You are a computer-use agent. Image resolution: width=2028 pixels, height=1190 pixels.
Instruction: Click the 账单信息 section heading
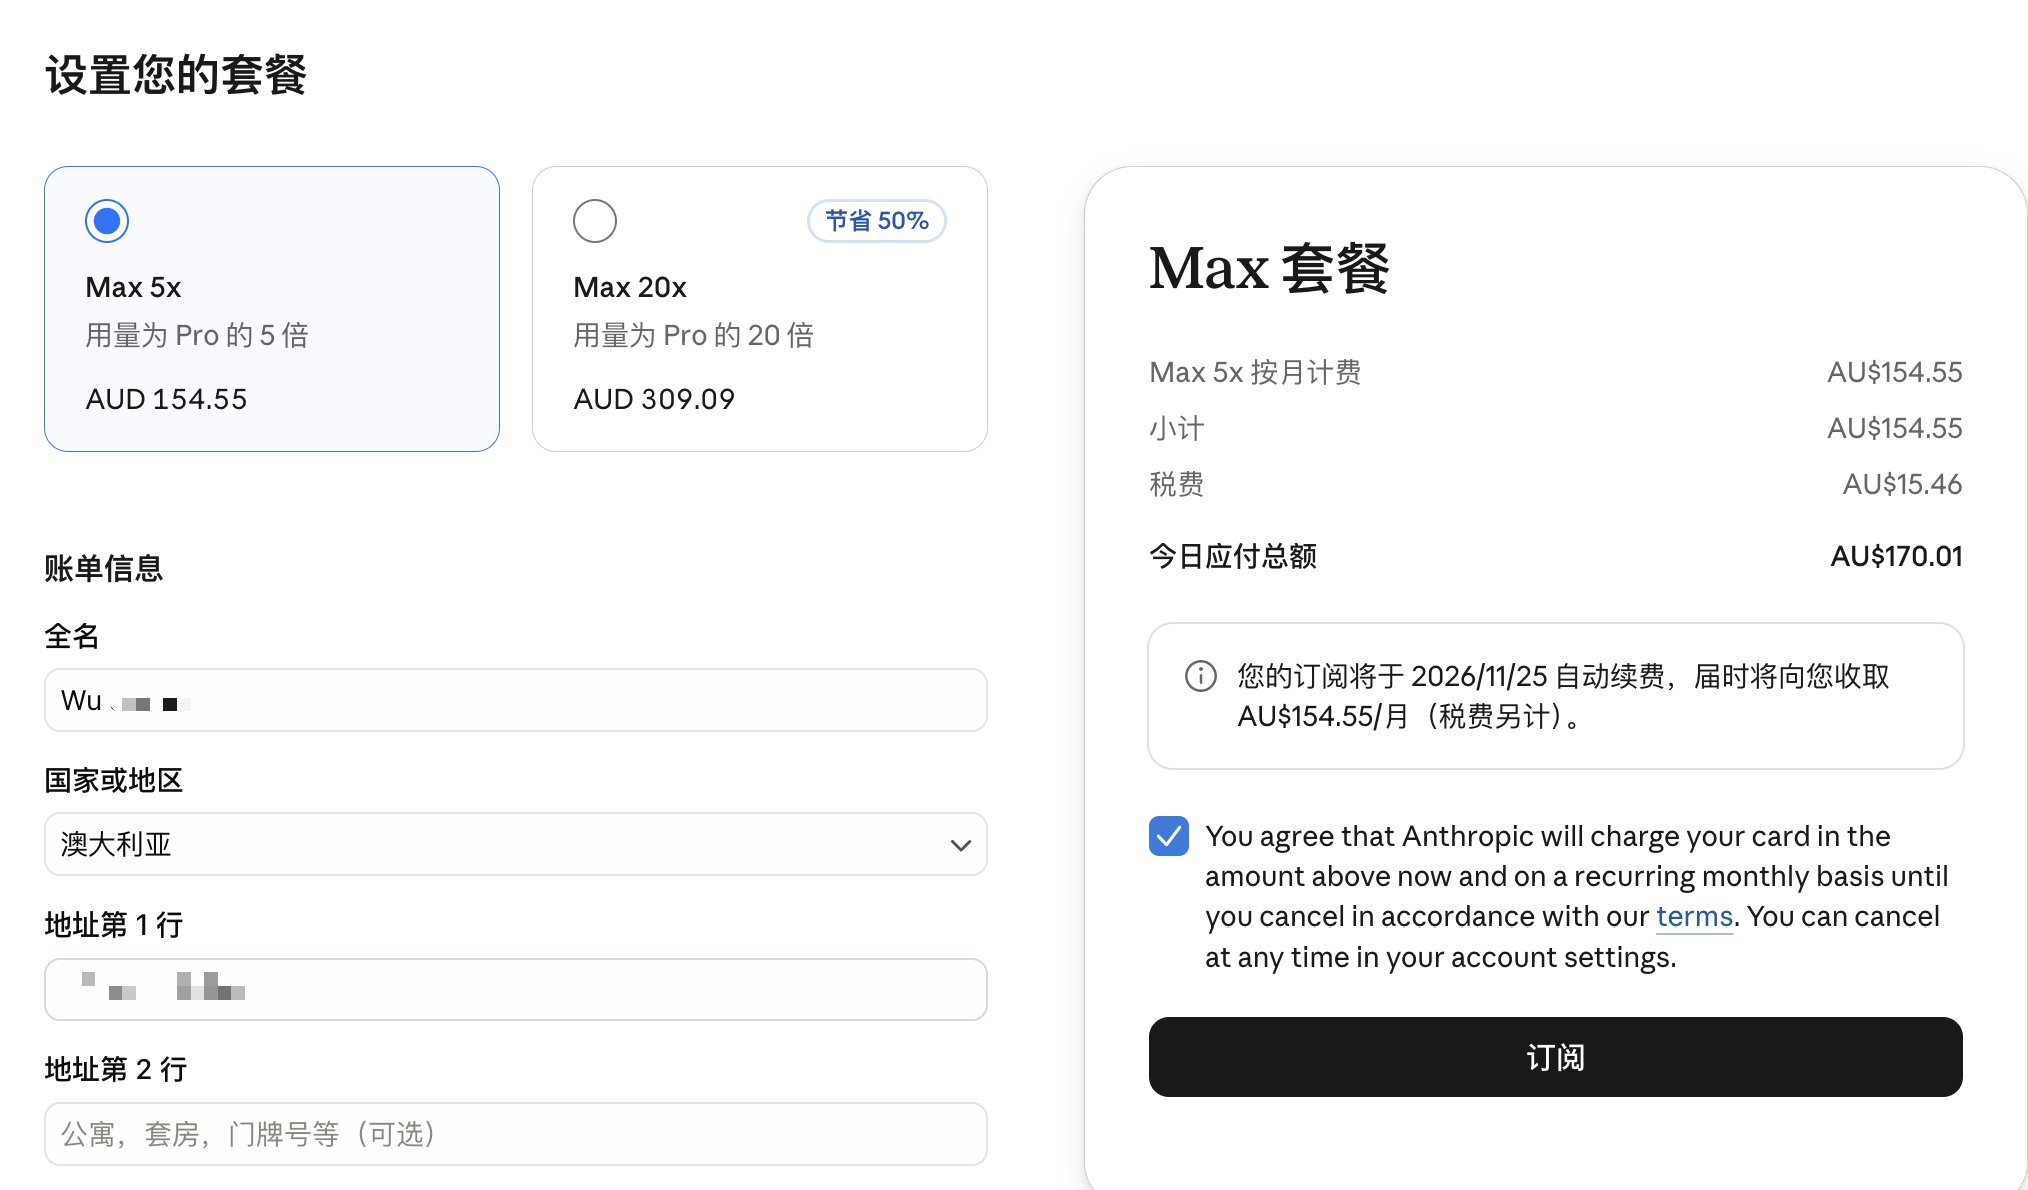(104, 568)
